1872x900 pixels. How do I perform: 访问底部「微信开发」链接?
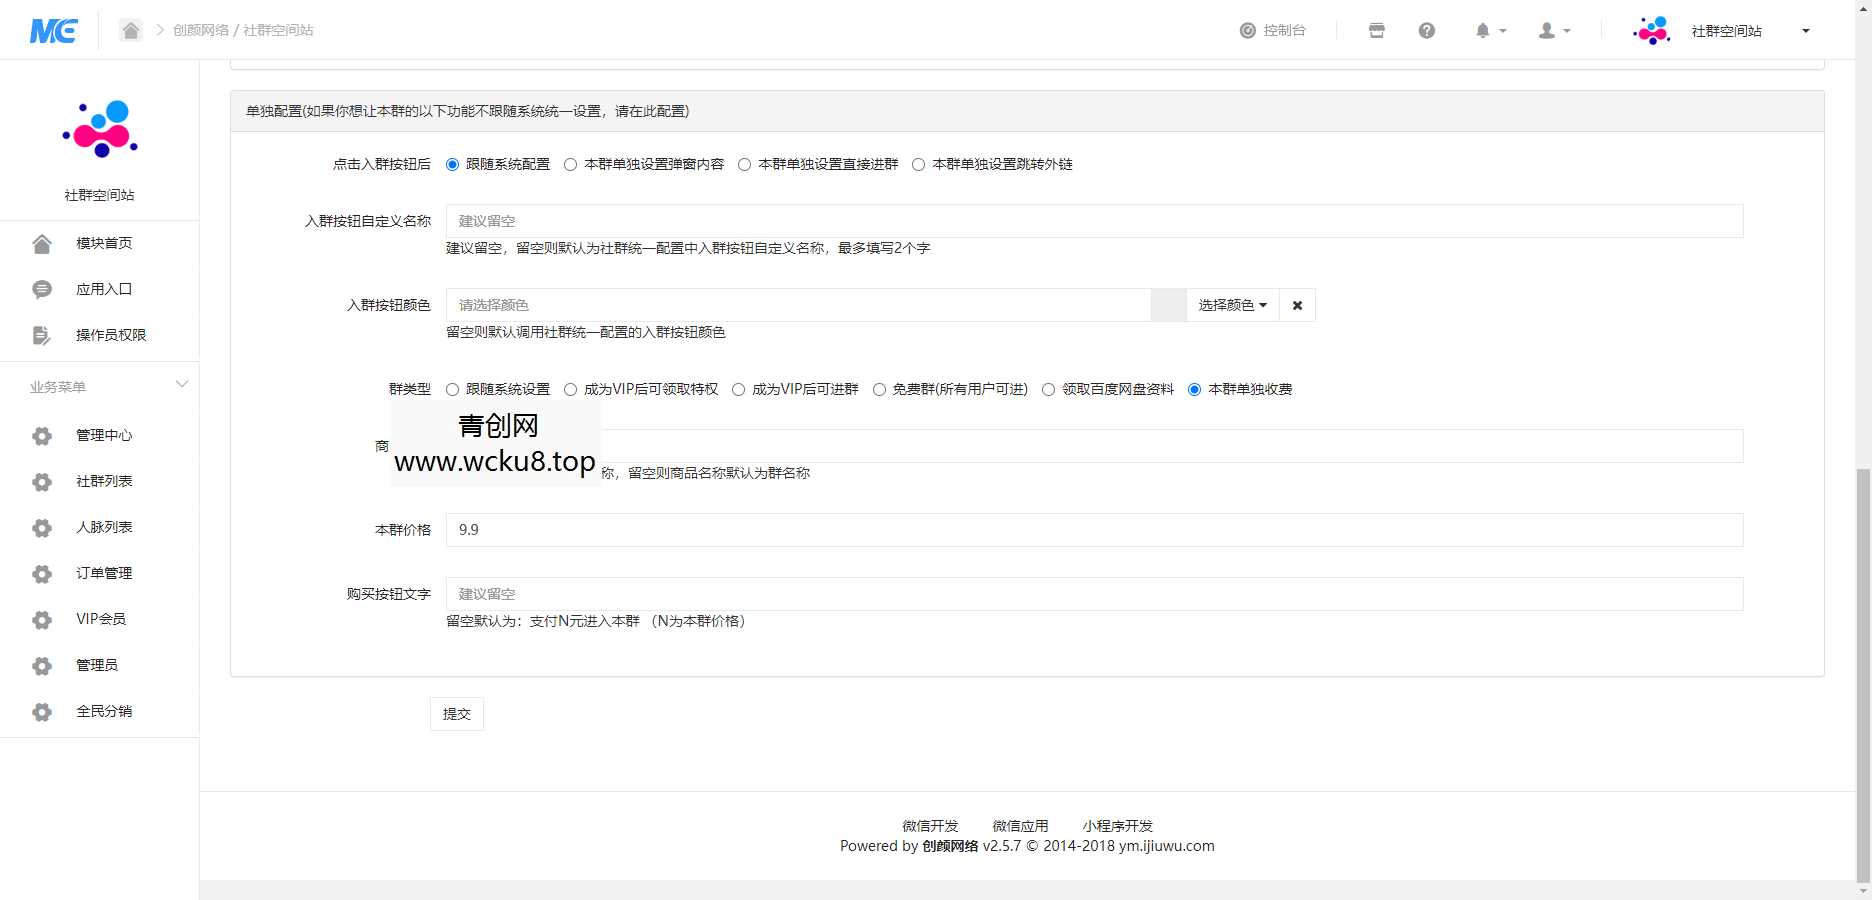[x=929, y=825]
